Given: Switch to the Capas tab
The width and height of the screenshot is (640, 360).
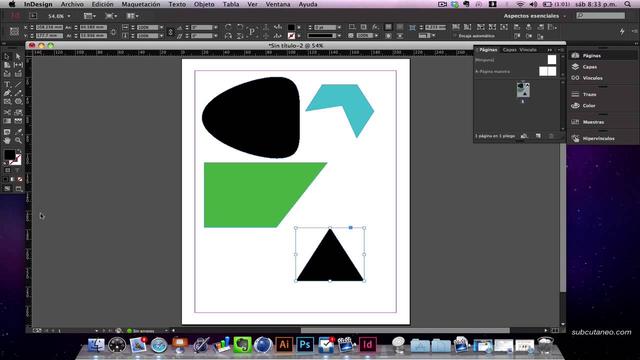Looking at the screenshot, I should pyautogui.click(x=509, y=50).
